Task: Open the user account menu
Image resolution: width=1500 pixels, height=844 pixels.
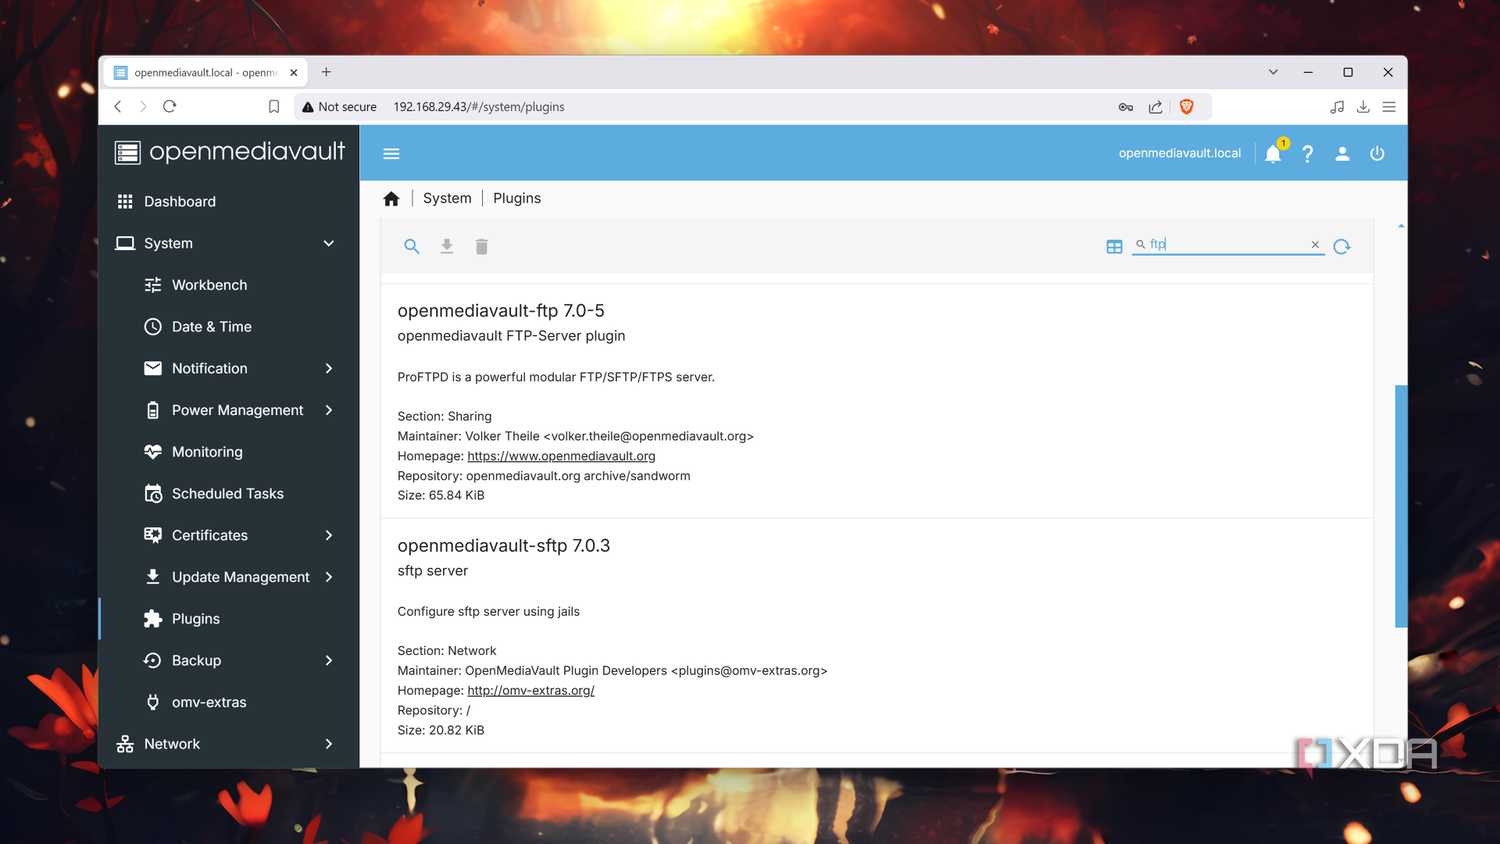Action: click(1342, 154)
